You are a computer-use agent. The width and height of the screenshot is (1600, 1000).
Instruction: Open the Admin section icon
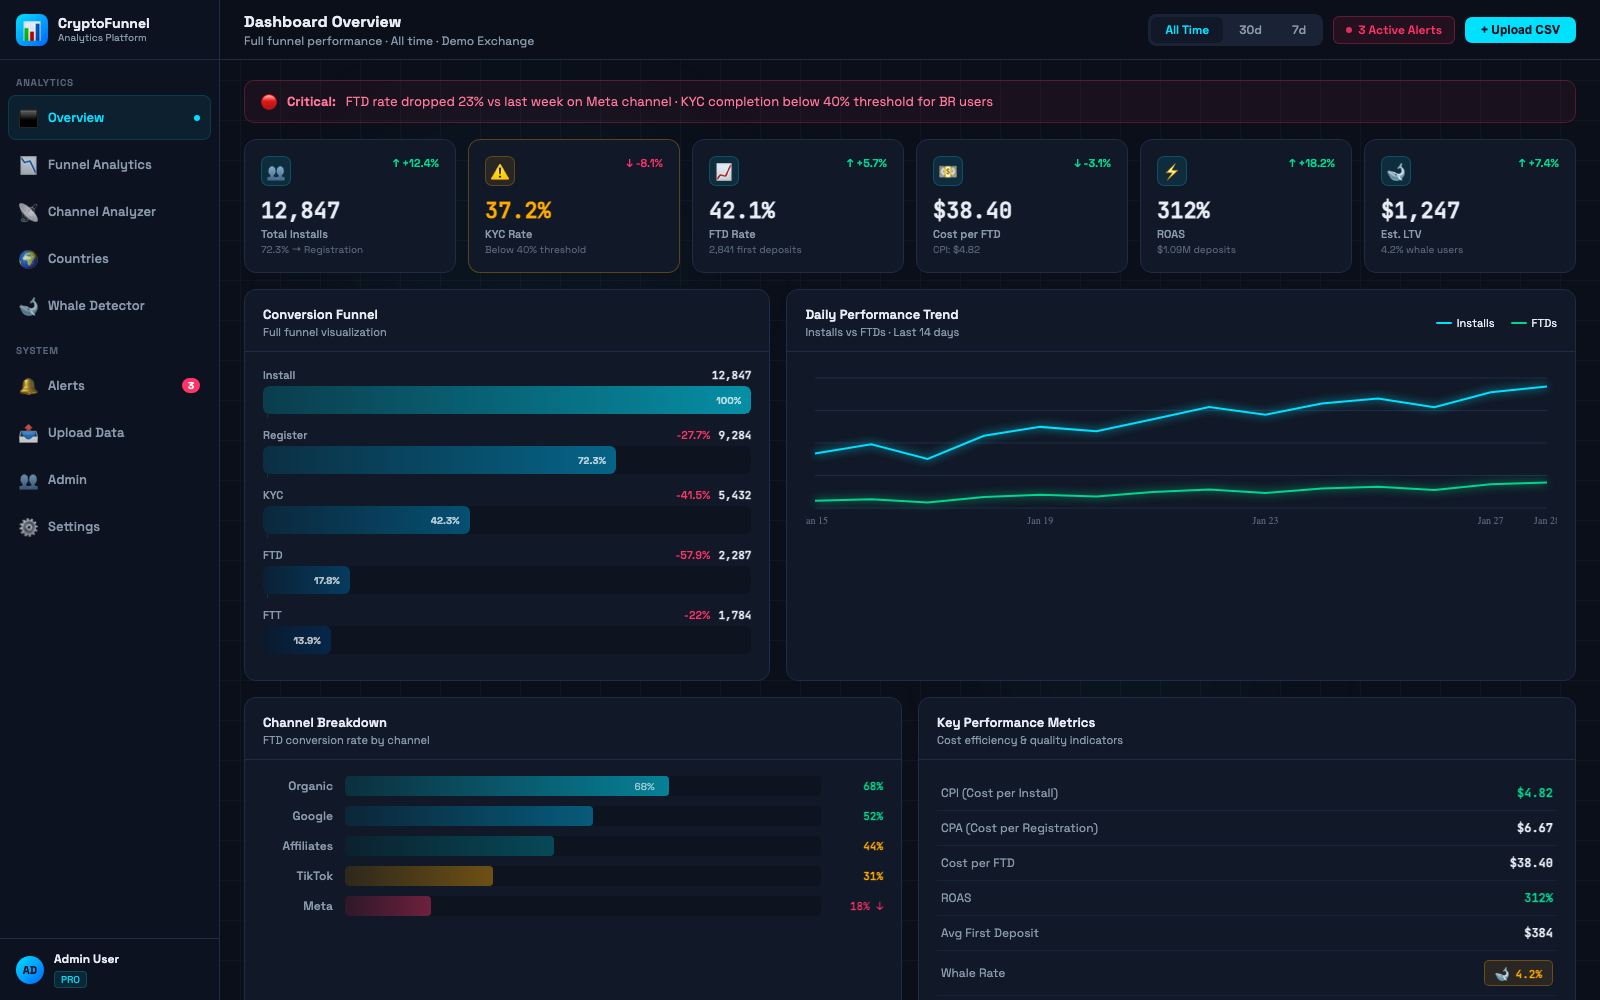pyautogui.click(x=28, y=479)
